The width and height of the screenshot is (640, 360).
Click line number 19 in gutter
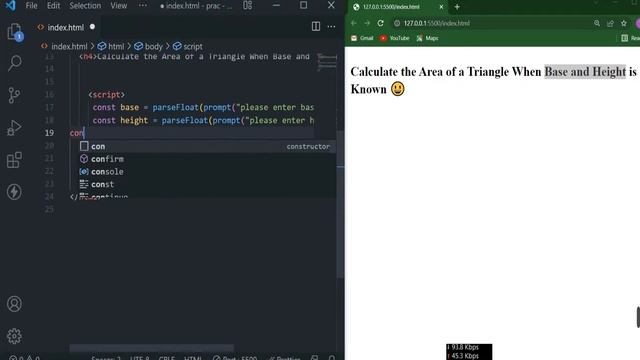(49, 133)
